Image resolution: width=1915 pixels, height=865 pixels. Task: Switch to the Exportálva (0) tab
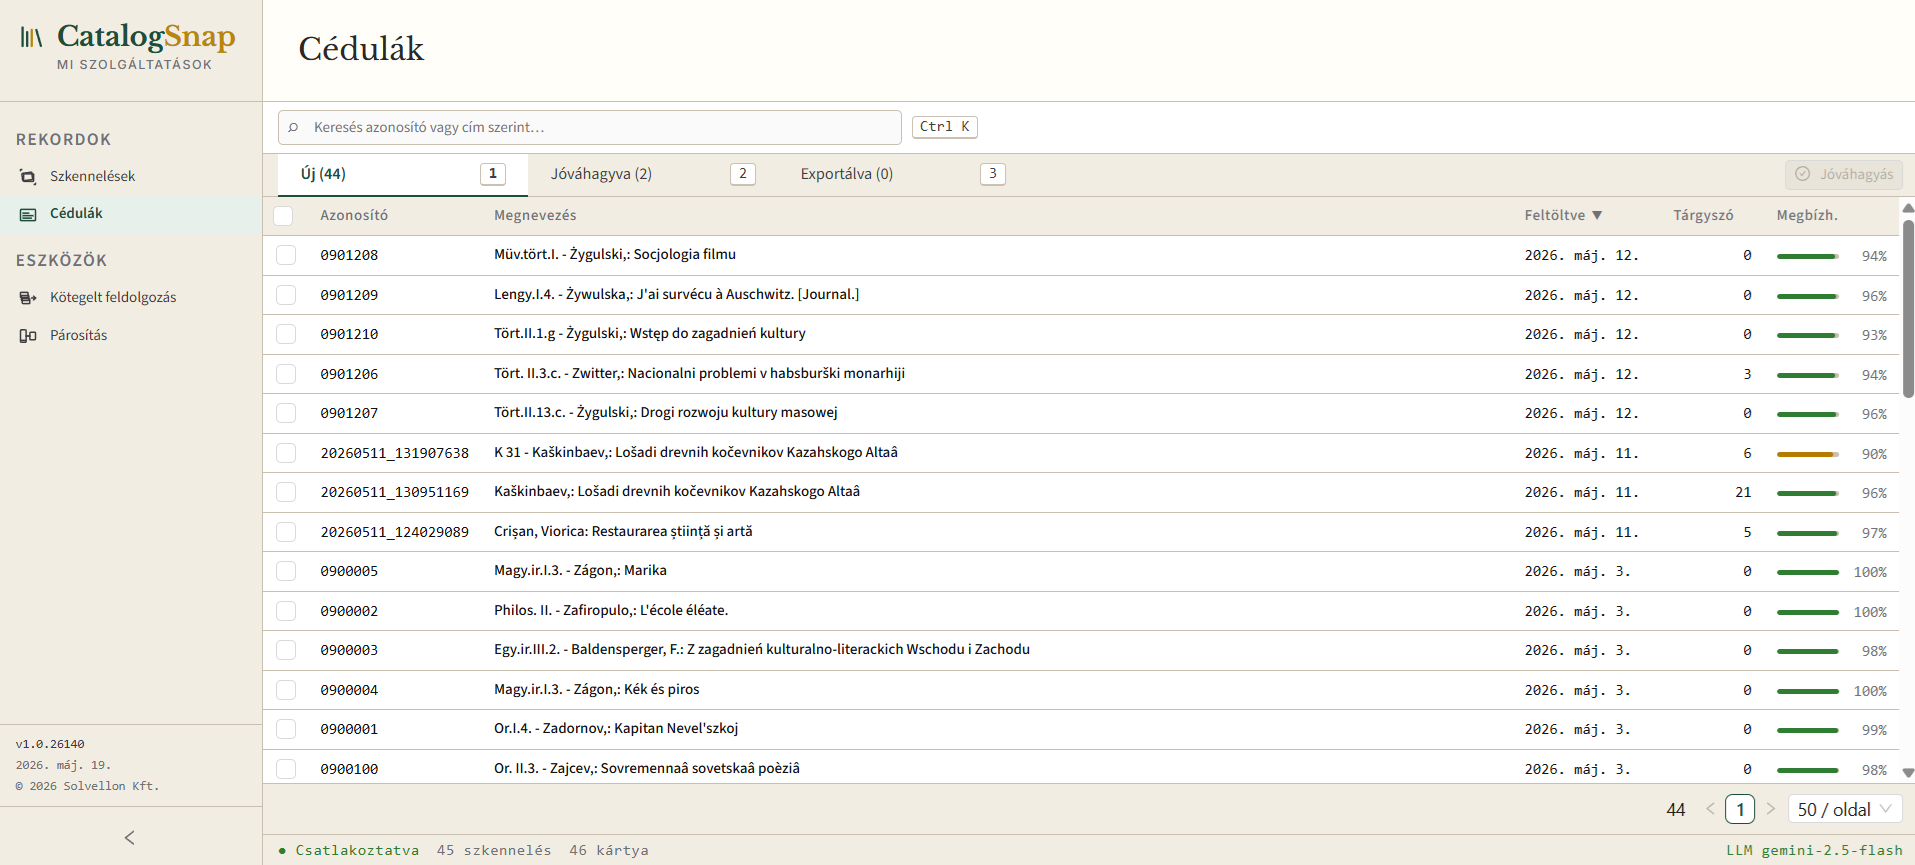[x=902, y=174]
